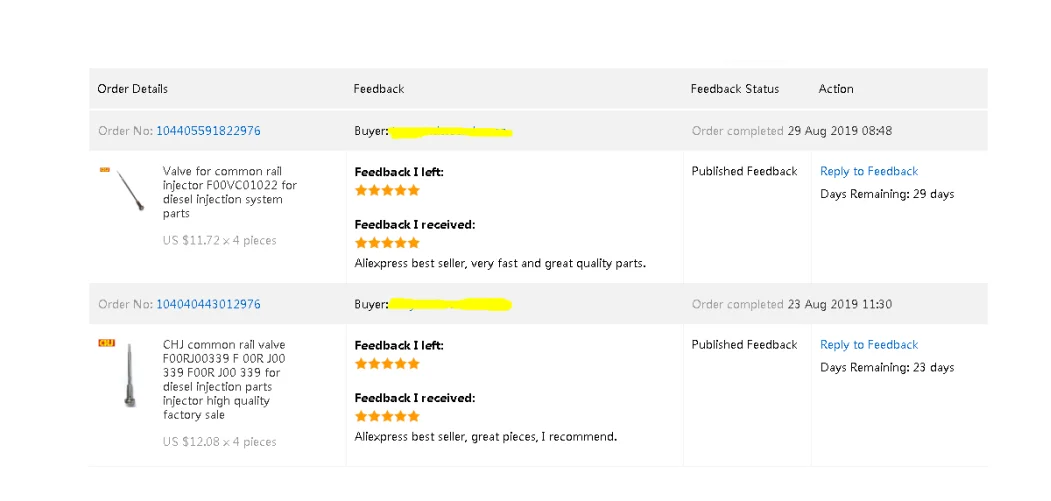Click the highlighted buyer name on the second order
Viewport: 1051px width, 501px height.
(451, 304)
